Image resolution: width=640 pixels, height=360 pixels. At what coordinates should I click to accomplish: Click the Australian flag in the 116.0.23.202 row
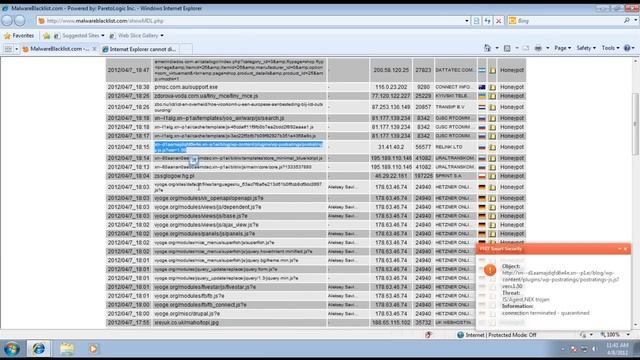pyautogui.click(x=482, y=87)
